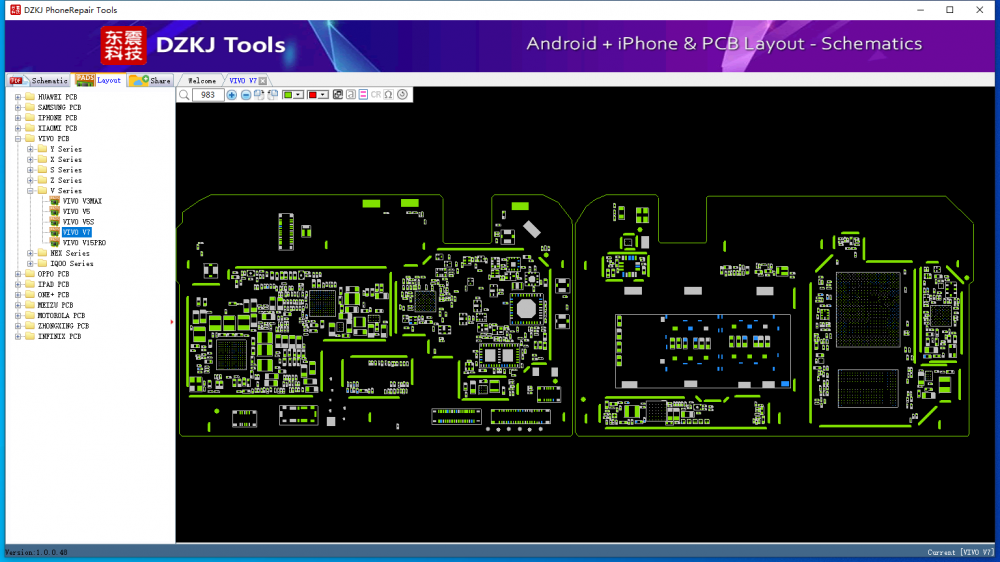Click the pink layer stack icon

[363, 95]
